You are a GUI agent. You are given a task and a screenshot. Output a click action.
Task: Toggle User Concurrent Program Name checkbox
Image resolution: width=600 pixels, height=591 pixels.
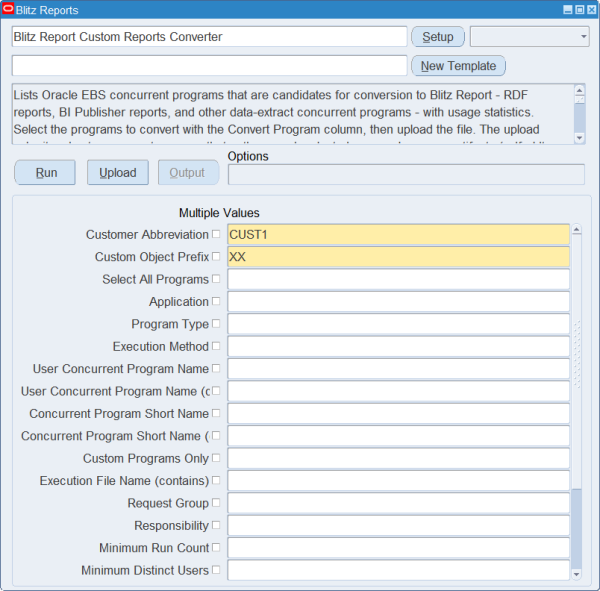click(216, 368)
